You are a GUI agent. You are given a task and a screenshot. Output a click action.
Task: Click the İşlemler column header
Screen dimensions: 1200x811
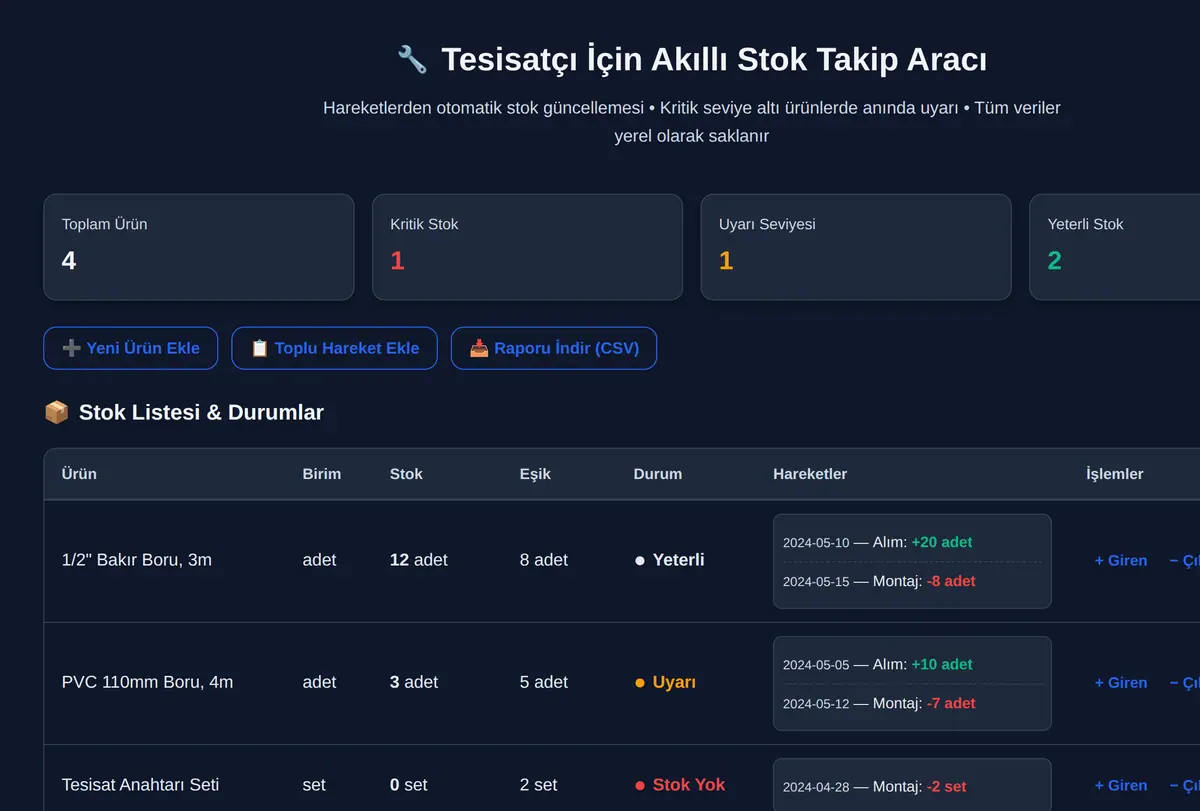tap(1115, 474)
